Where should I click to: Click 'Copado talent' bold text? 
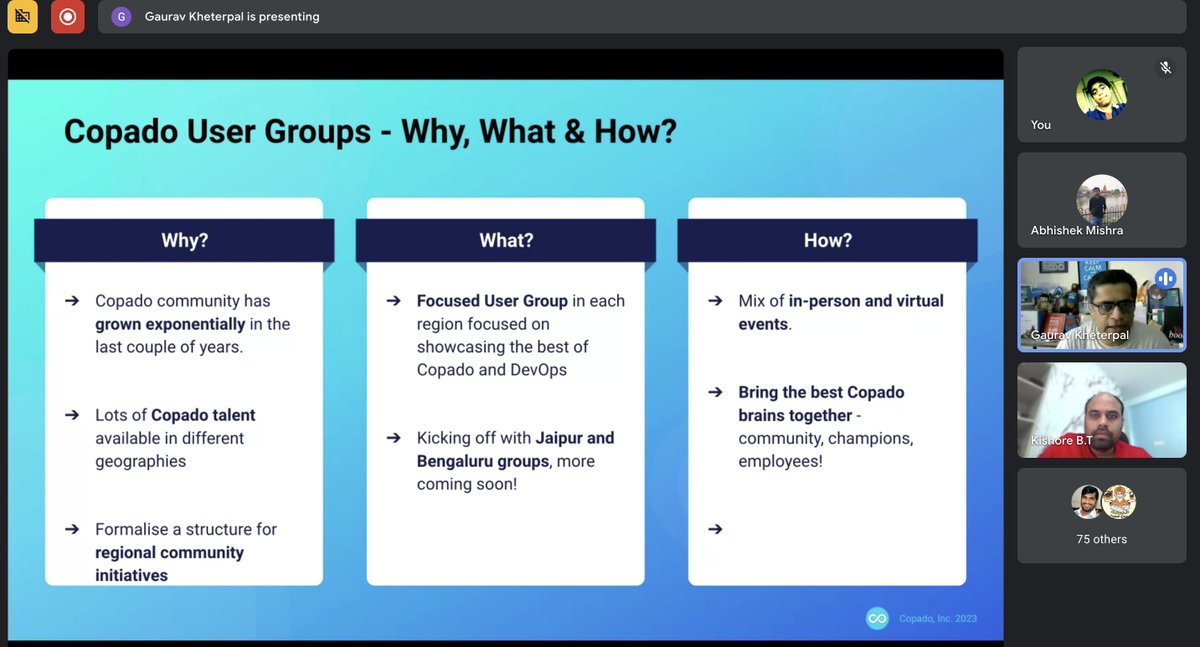click(x=203, y=415)
